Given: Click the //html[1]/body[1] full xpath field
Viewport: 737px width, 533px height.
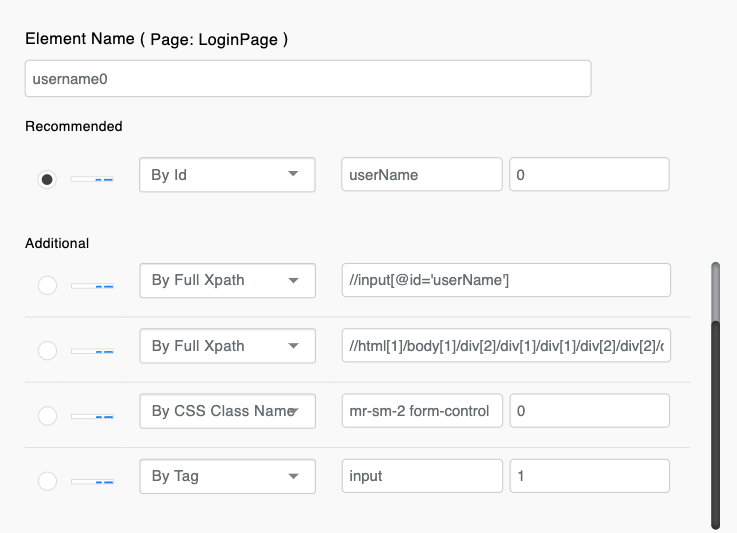Looking at the screenshot, I should (505, 346).
